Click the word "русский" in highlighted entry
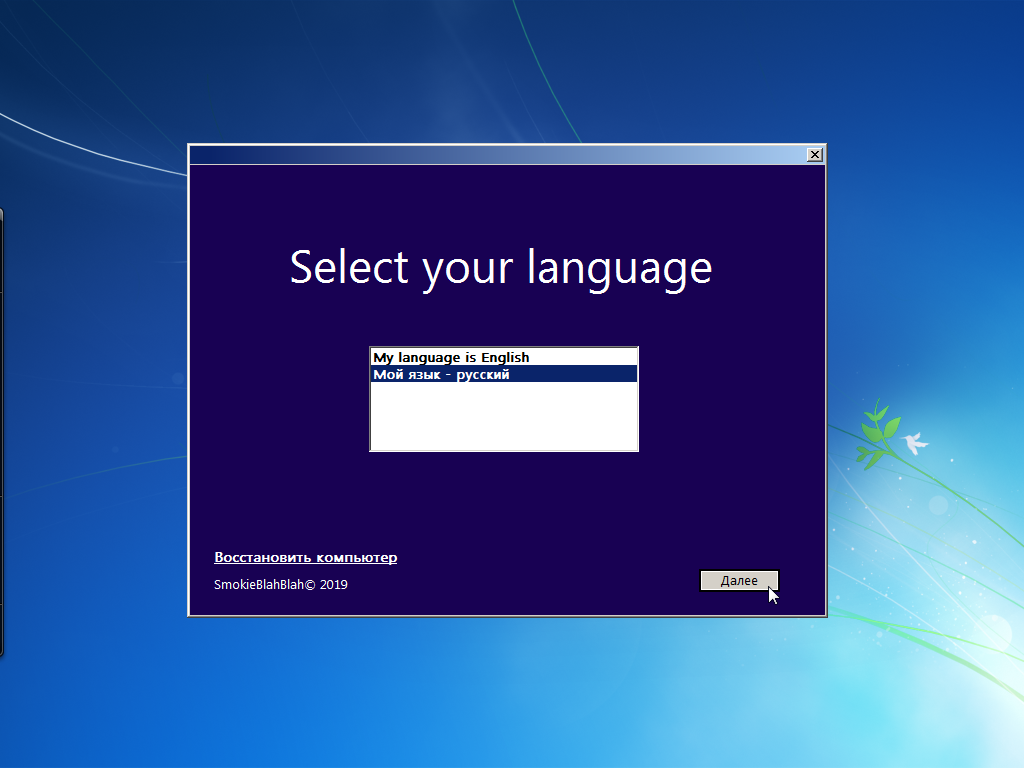Image resolution: width=1024 pixels, height=768 pixels. point(483,375)
